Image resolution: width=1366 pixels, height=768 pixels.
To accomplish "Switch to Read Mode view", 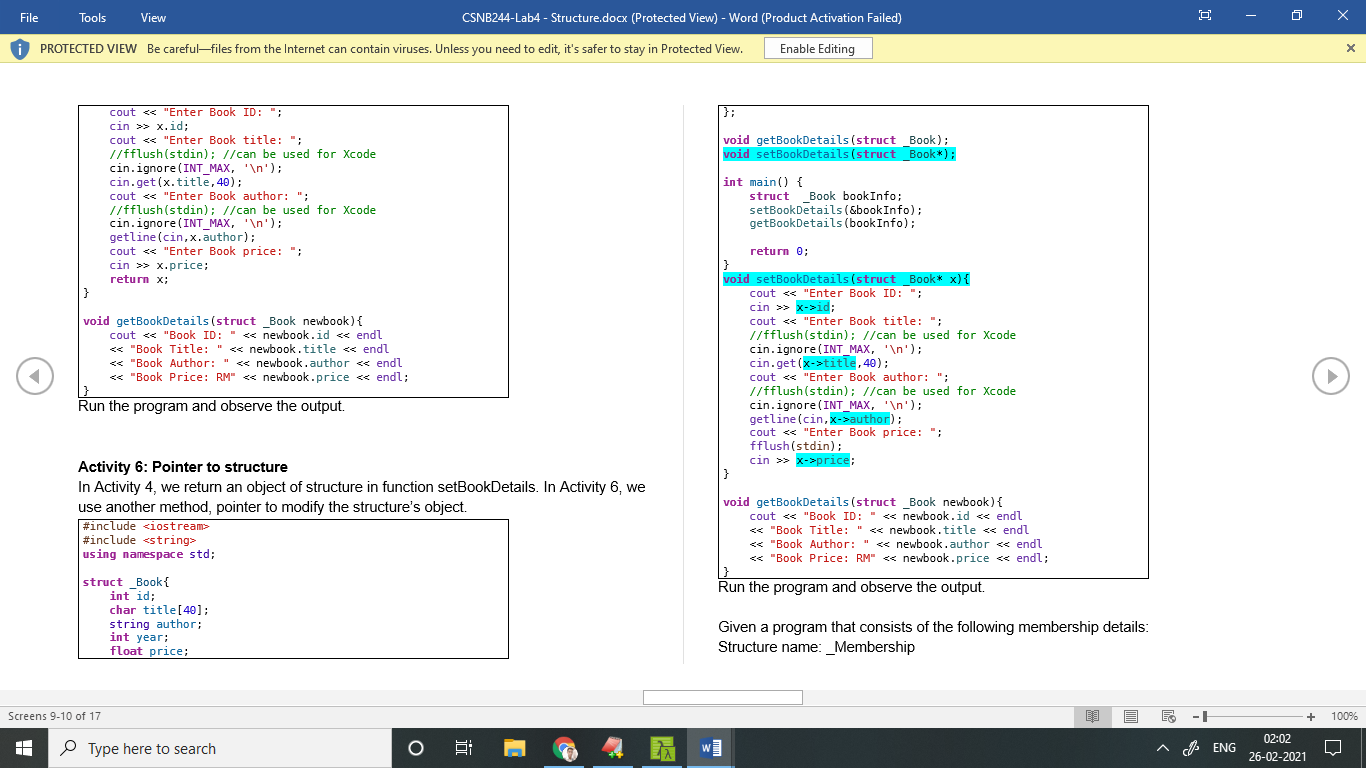I will (1093, 716).
